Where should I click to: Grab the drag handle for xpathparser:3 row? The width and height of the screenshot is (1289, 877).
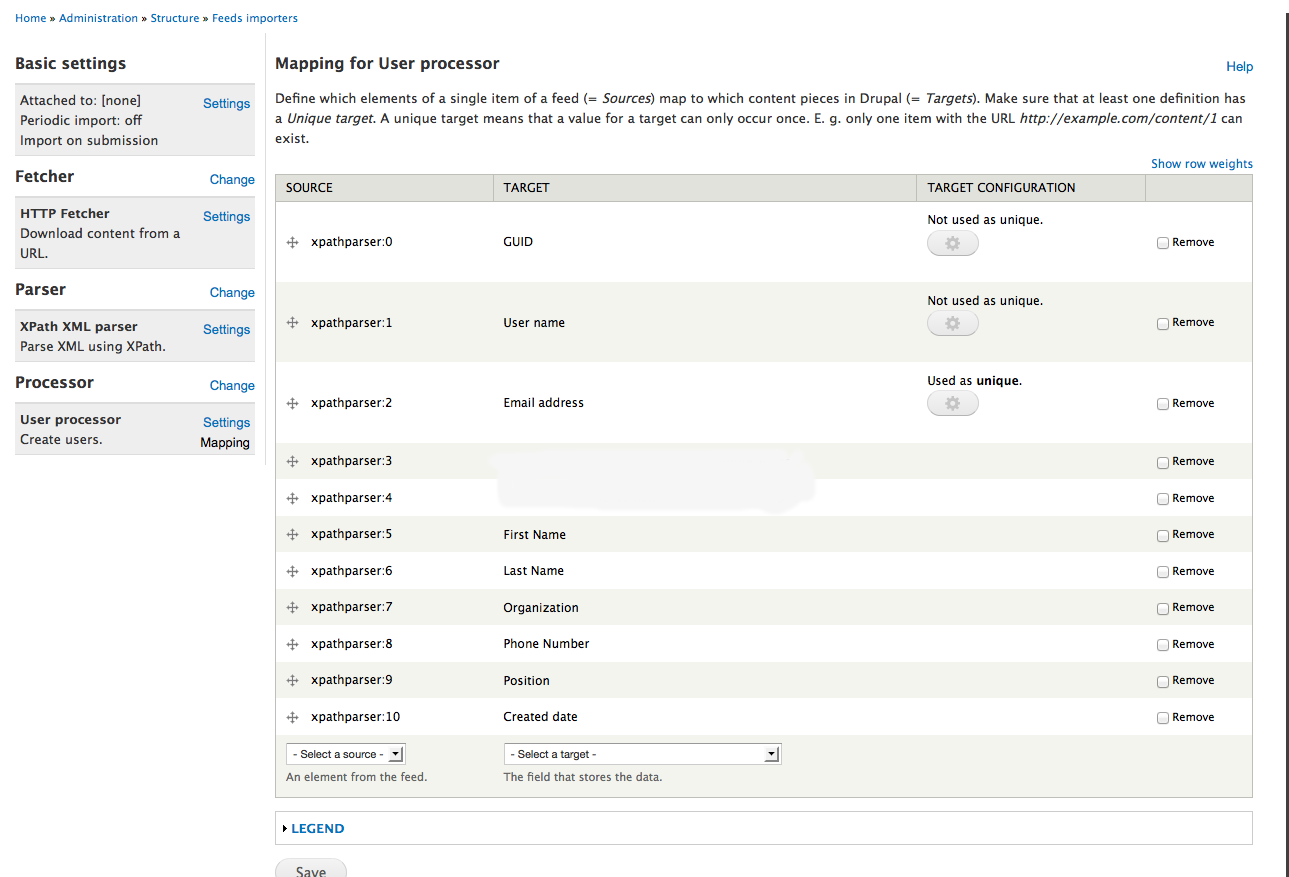(293, 461)
